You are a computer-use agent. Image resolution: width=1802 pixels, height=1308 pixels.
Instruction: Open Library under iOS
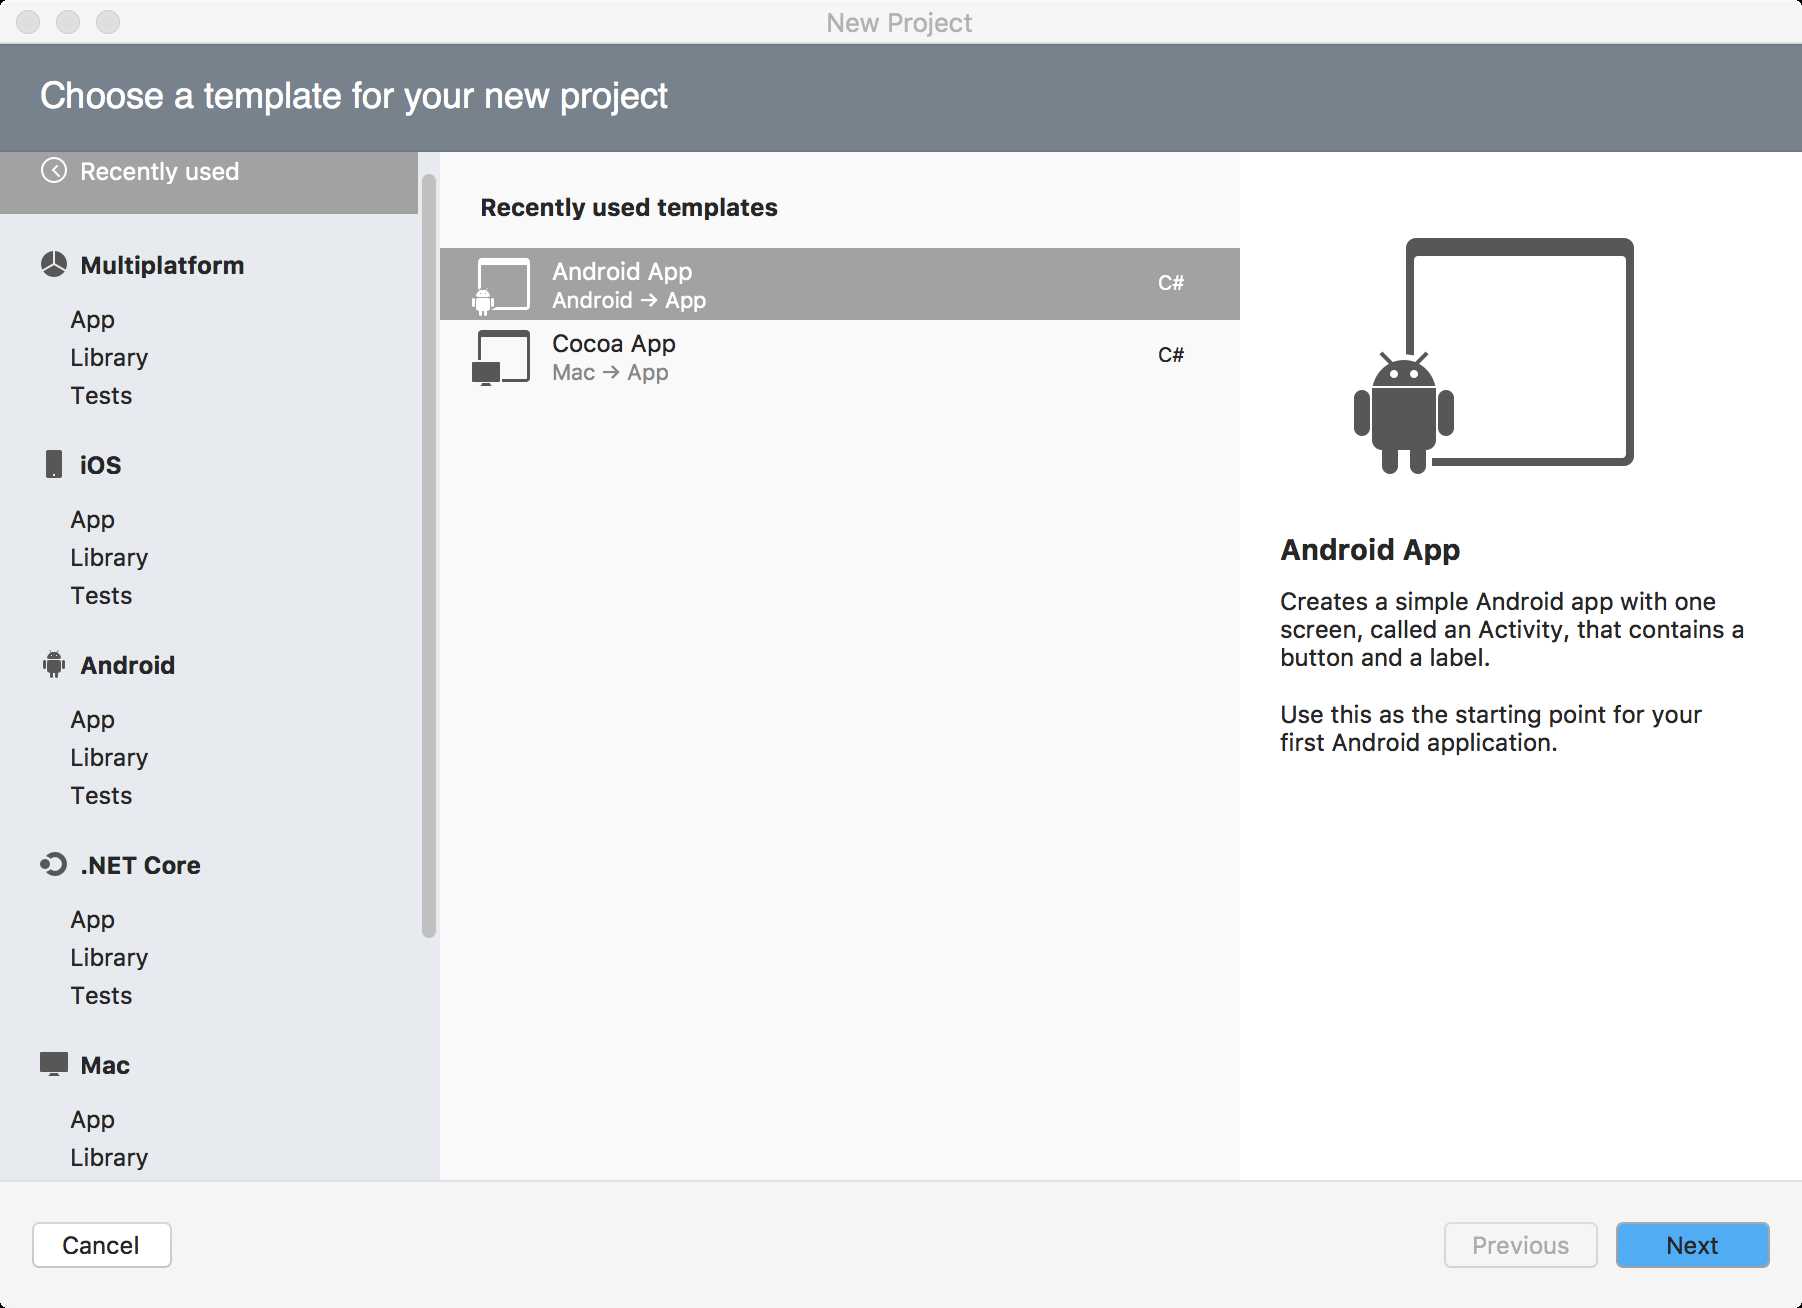[x=109, y=558]
